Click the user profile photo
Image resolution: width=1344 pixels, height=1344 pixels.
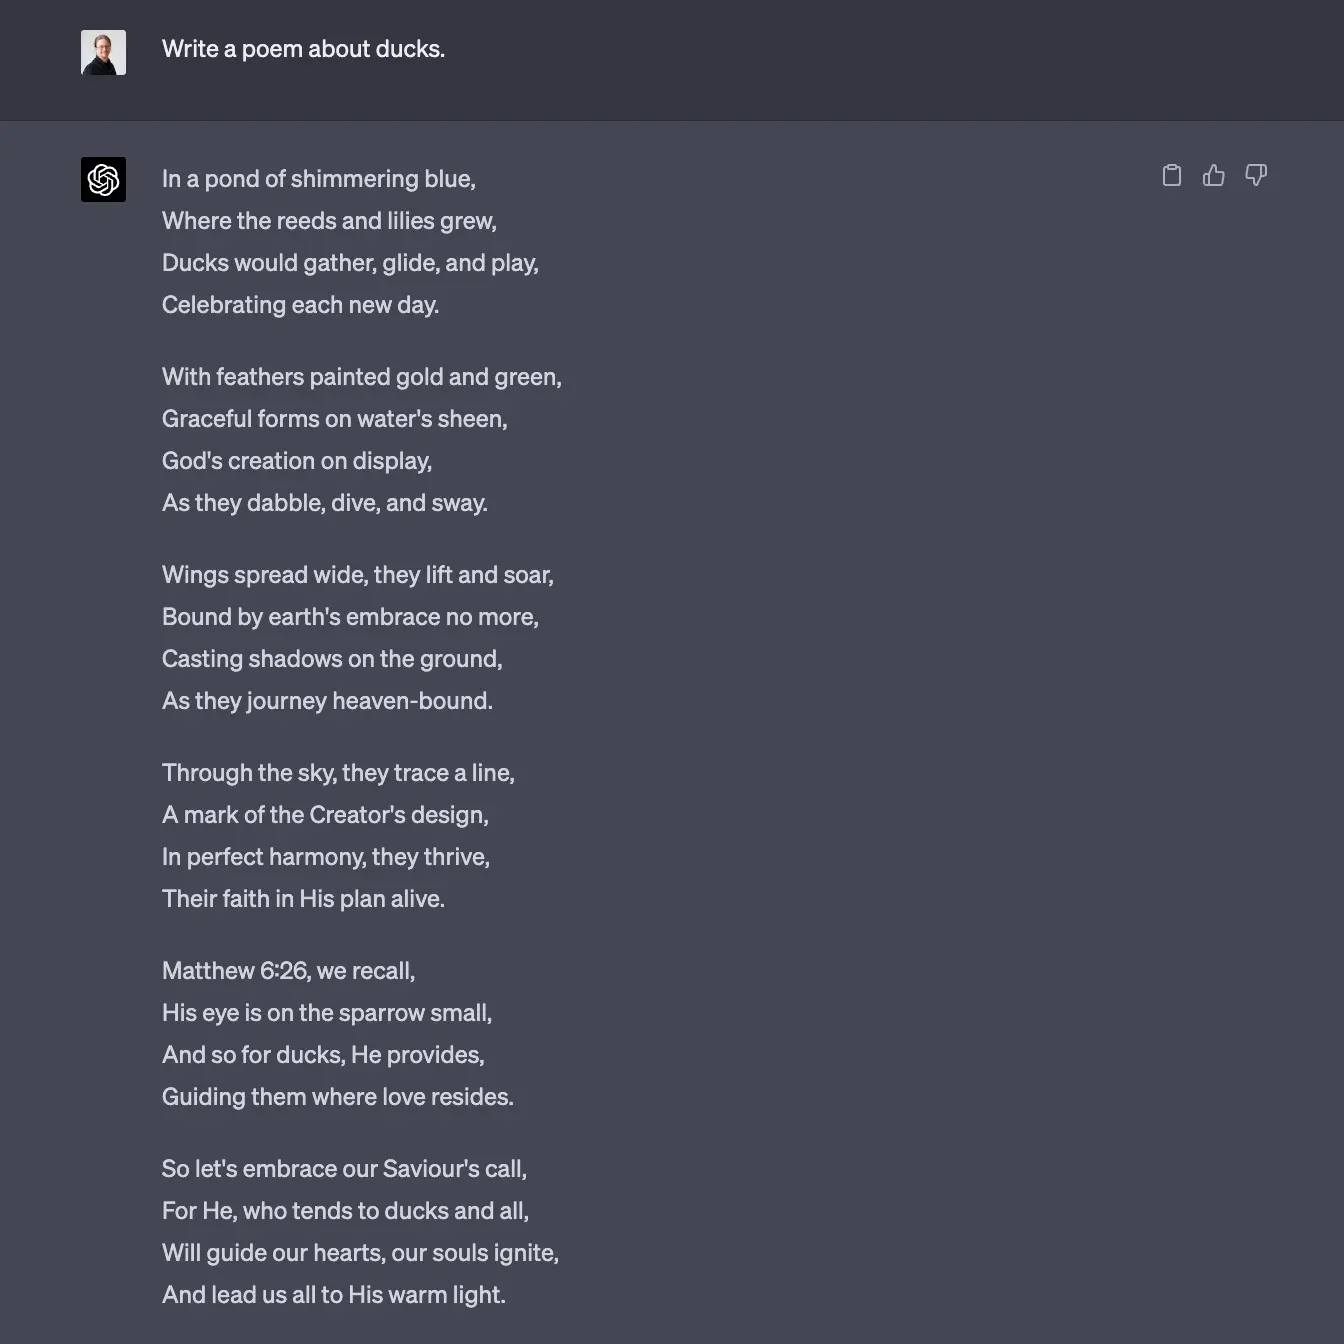pyautogui.click(x=103, y=52)
